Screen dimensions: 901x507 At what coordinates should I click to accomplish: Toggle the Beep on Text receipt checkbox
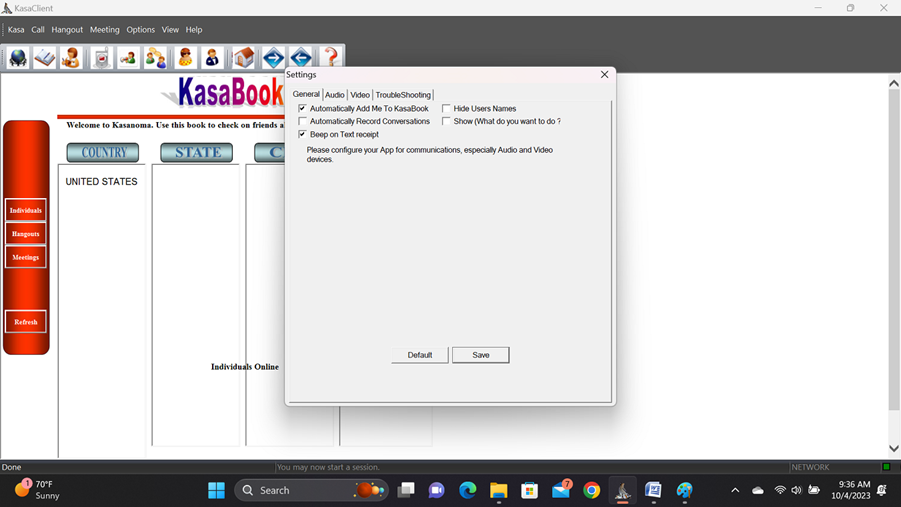(302, 134)
